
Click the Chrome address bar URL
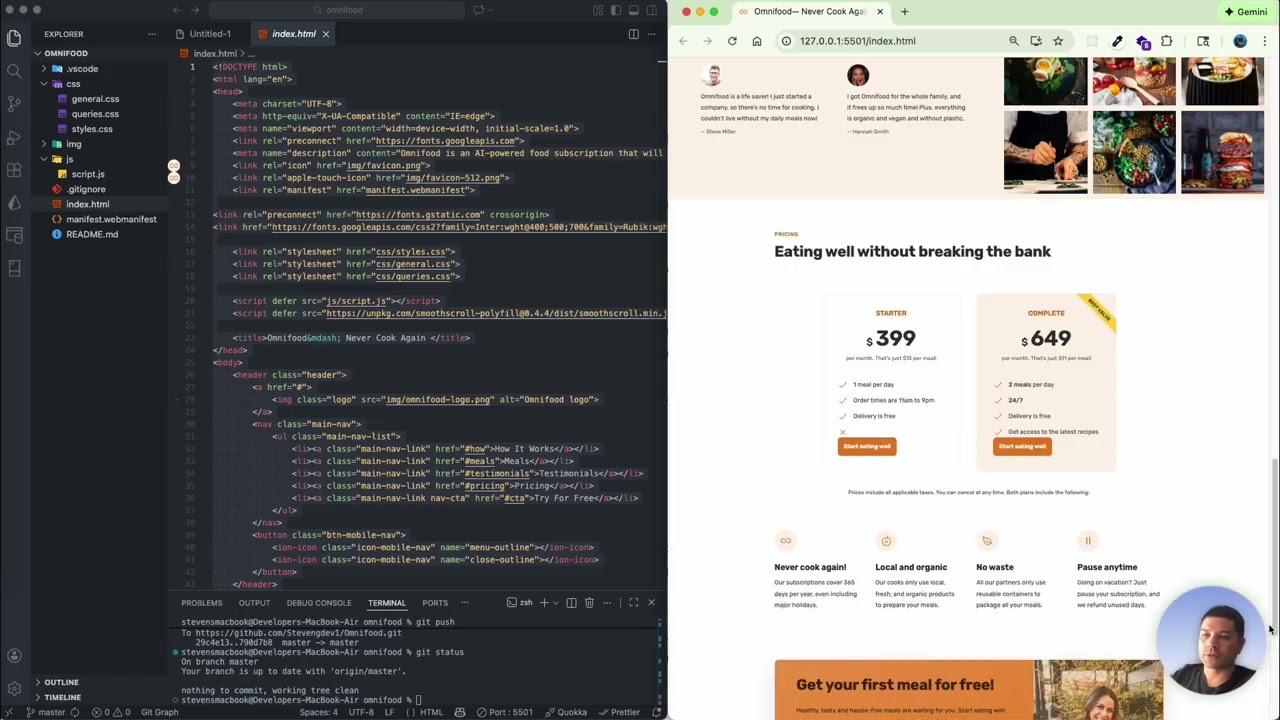pyautogui.click(x=858, y=41)
